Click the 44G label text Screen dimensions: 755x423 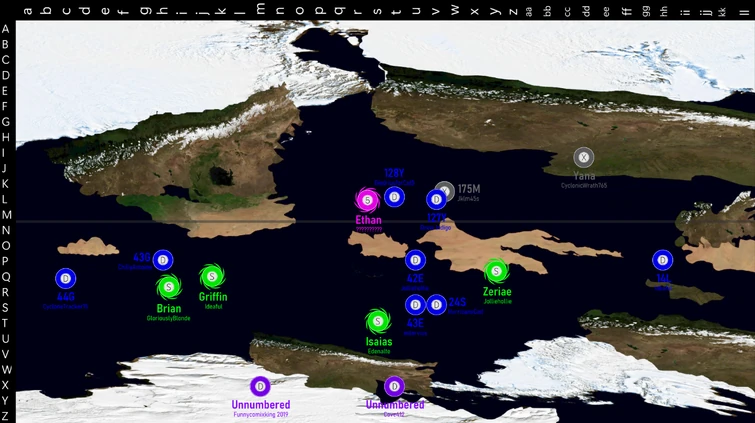[65, 297]
